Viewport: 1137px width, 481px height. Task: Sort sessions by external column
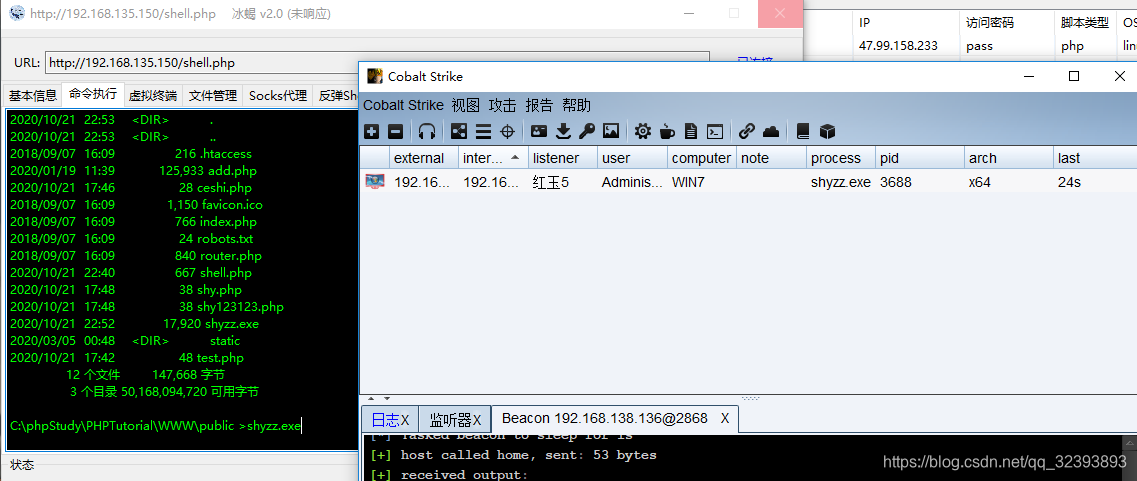pyautogui.click(x=423, y=157)
